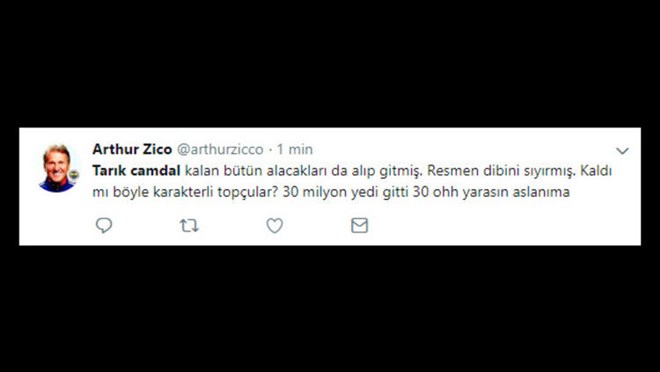660x372 pixels.
Task: Click the word 'Kaldı' at line end
Action: [x=596, y=170]
